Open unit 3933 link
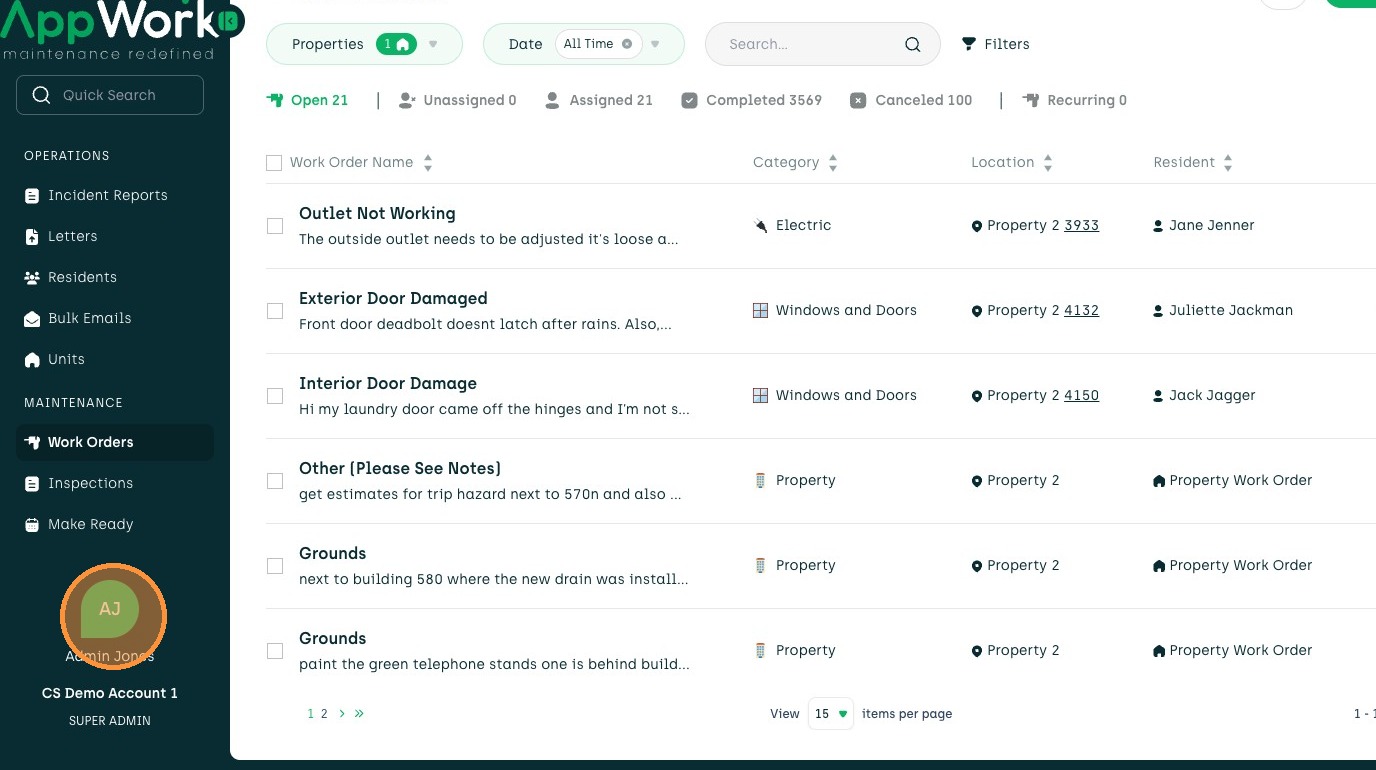 pyautogui.click(x=1081, y=226)
